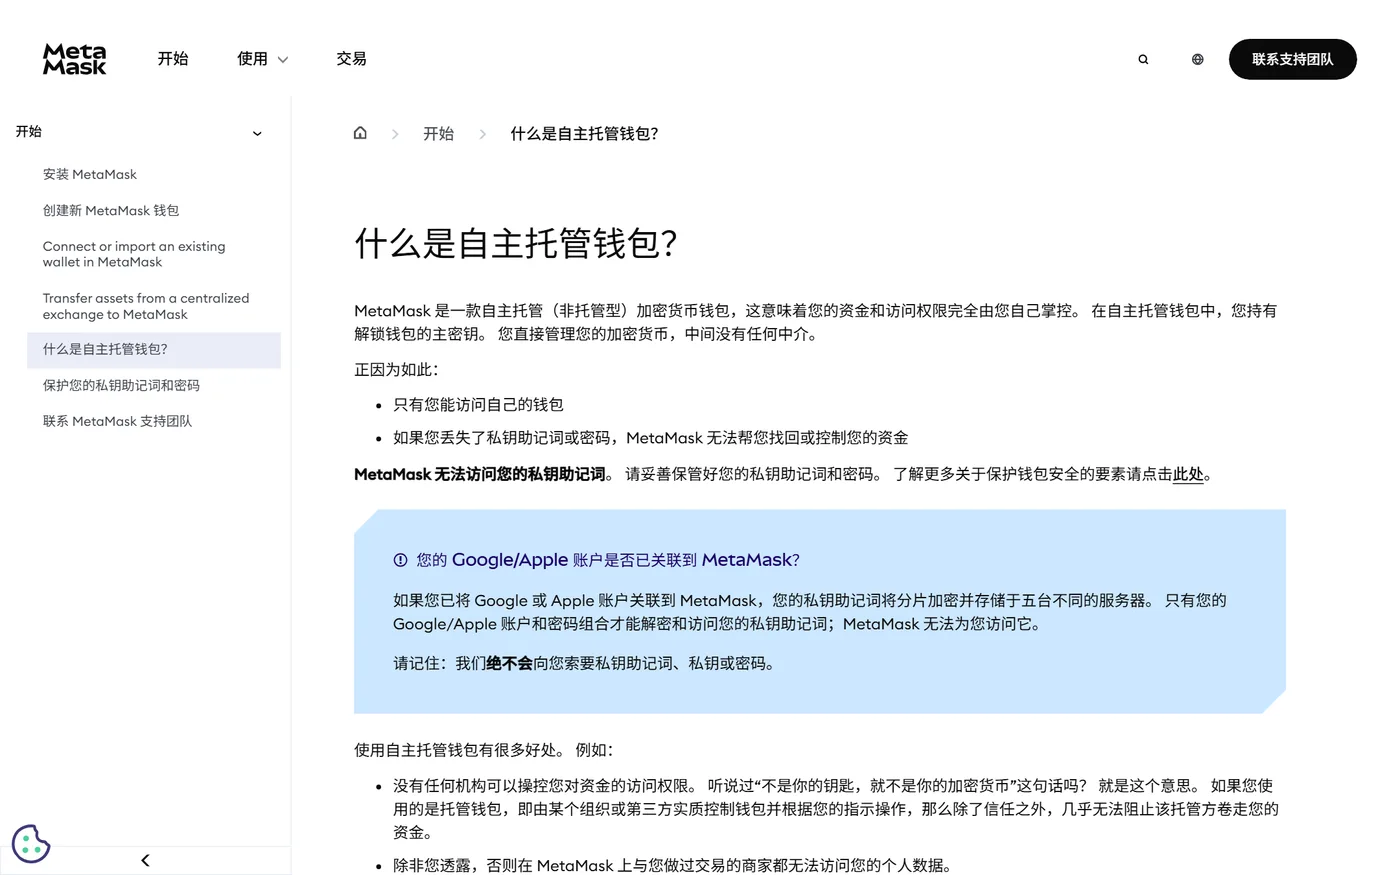This screenshot has height=875, width=1400.
Task: Click bullet 只有您能访问自己的钱包
Action: tap(478, 405)
